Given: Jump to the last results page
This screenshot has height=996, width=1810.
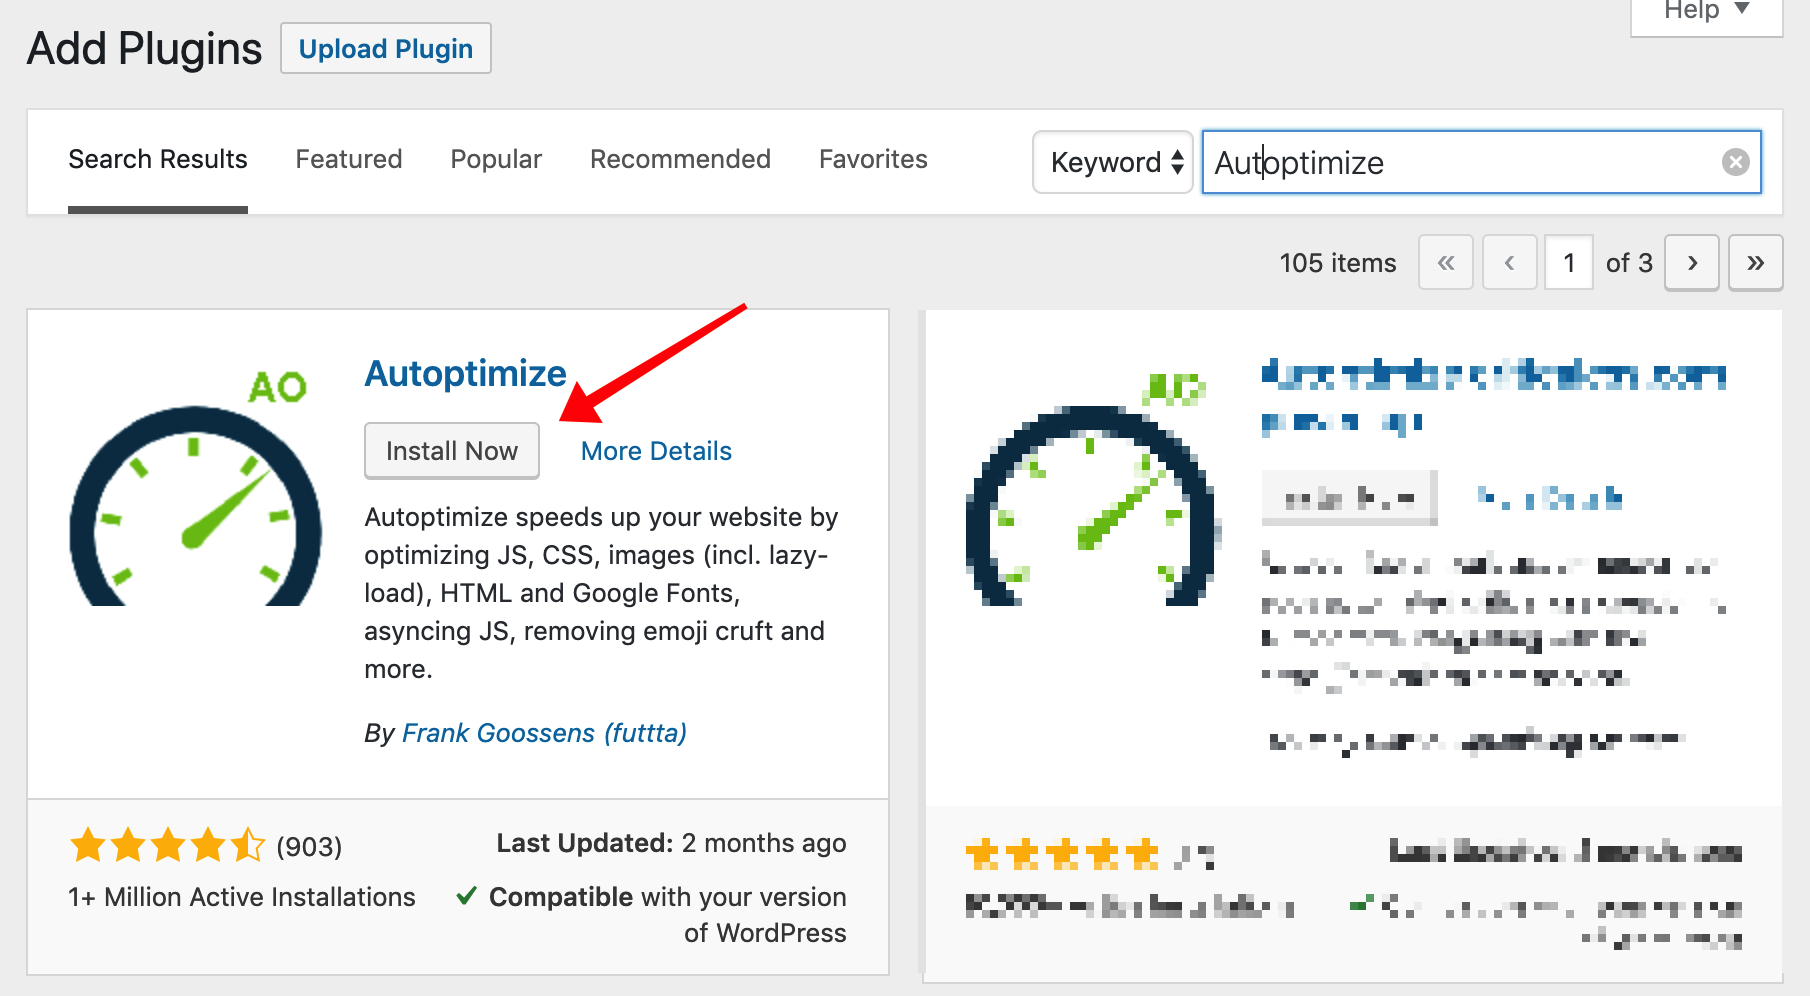Looking at the screenshot, I should point(1755,263).
